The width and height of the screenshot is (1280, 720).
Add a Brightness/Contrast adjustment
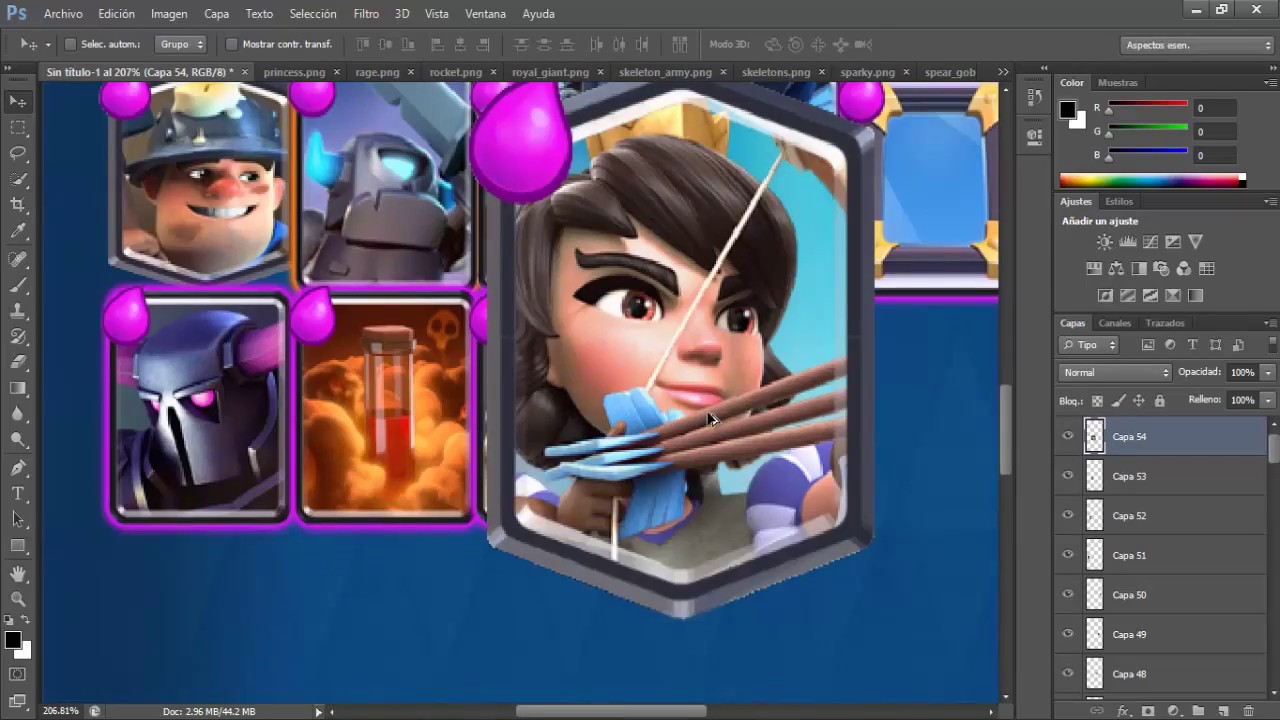point(1104,242)
